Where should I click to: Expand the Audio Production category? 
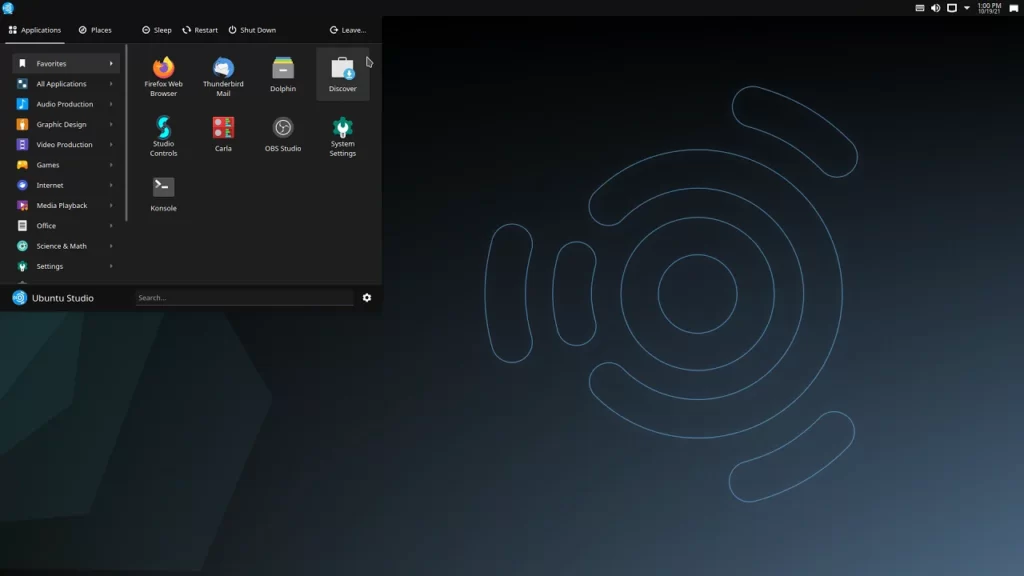click(x=65, y=104)
